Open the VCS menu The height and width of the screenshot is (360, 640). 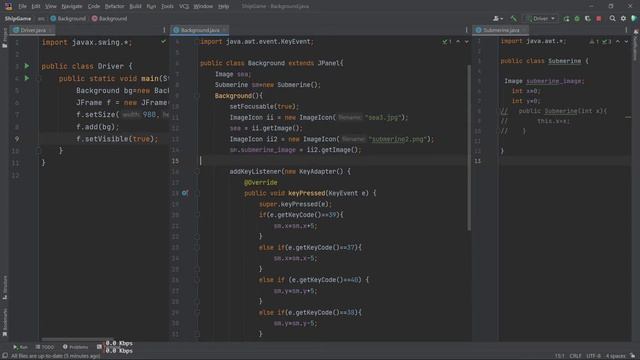(x=184, y=7)
